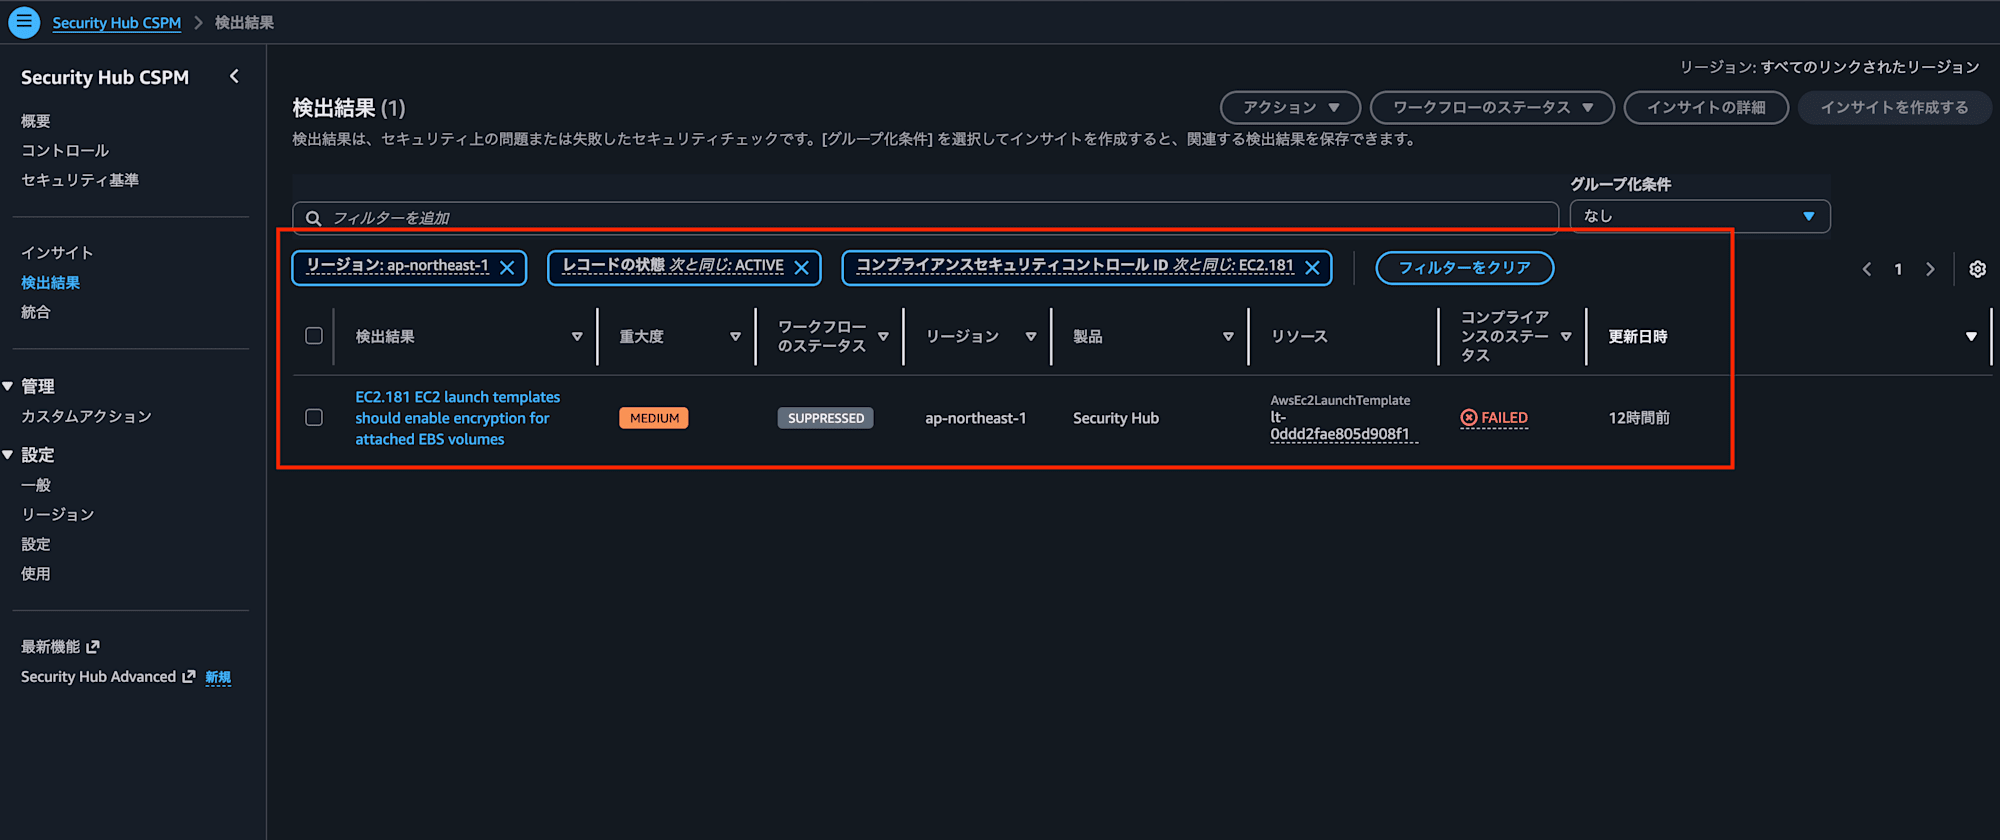
Task: Remove the レコードの状態 ACTIVE filter
Action: 801,268
